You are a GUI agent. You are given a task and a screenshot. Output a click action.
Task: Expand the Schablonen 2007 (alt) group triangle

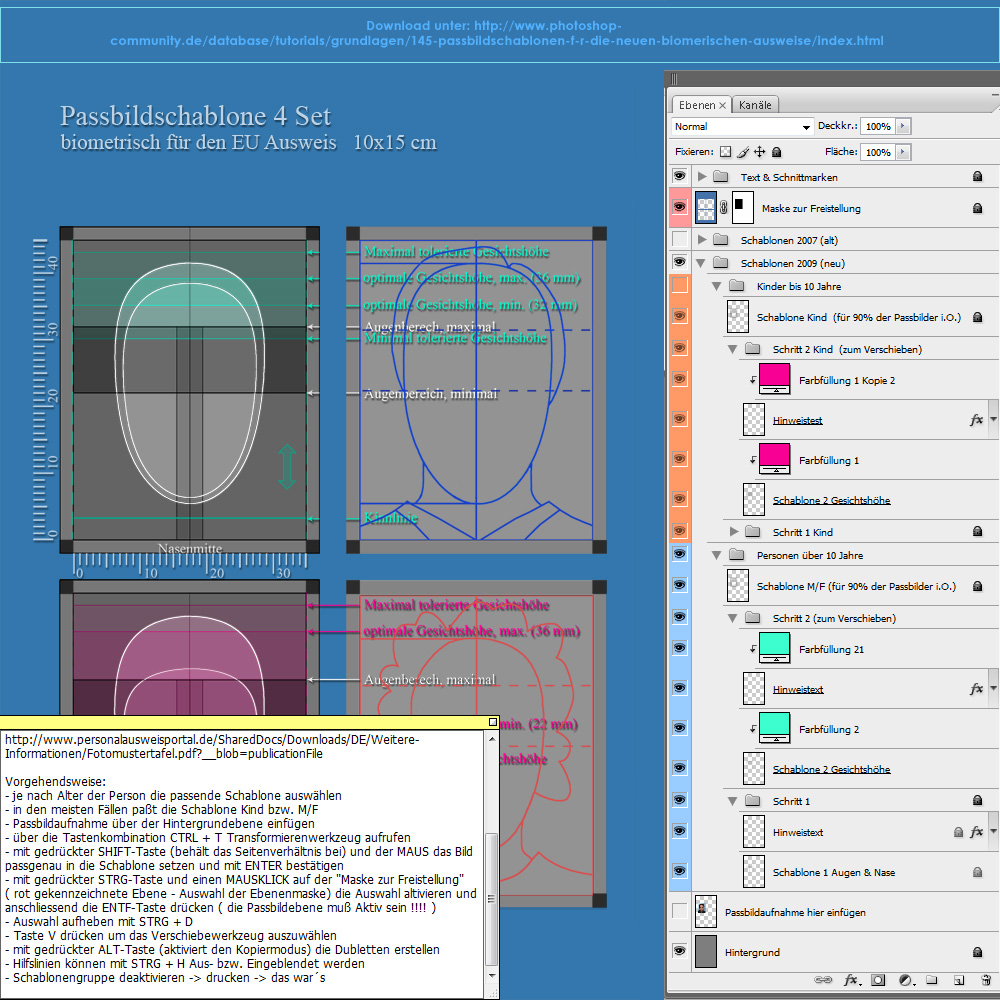[x=702, y=240]
